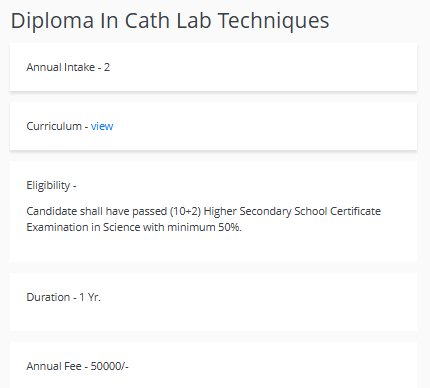Click the word 'Diploma' in the heading

[52, 21]
